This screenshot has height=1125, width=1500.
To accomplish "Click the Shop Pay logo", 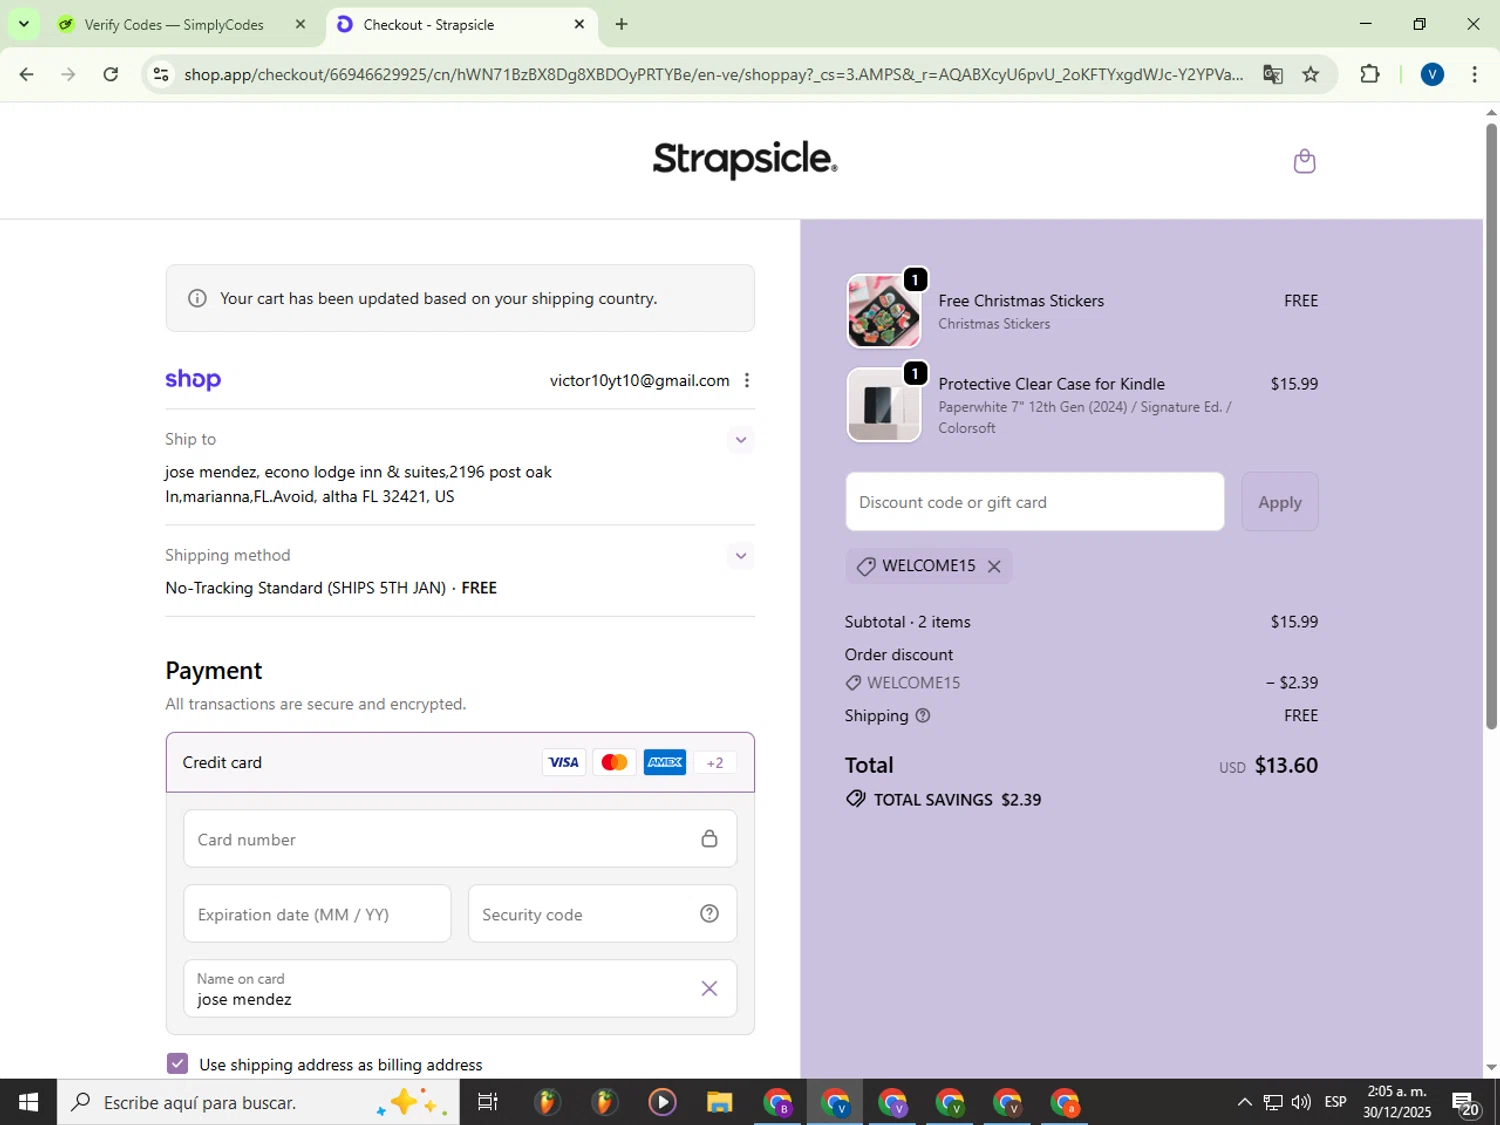I will pyautogui.click(x=193, y=379).
